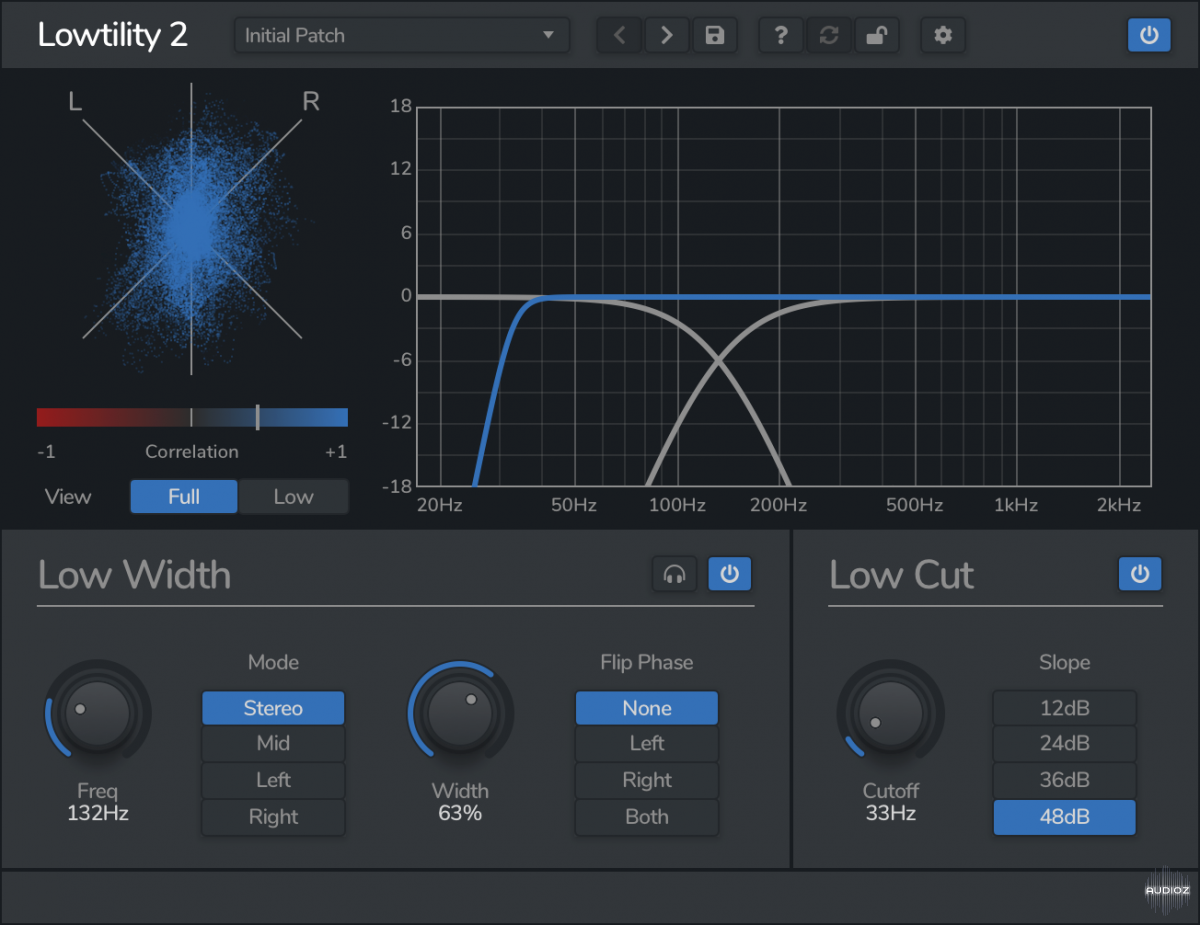Image resolution: width=1200 pixels, height=925 pixels.
Task: Set Mode to Right
Action: [273, 817]
